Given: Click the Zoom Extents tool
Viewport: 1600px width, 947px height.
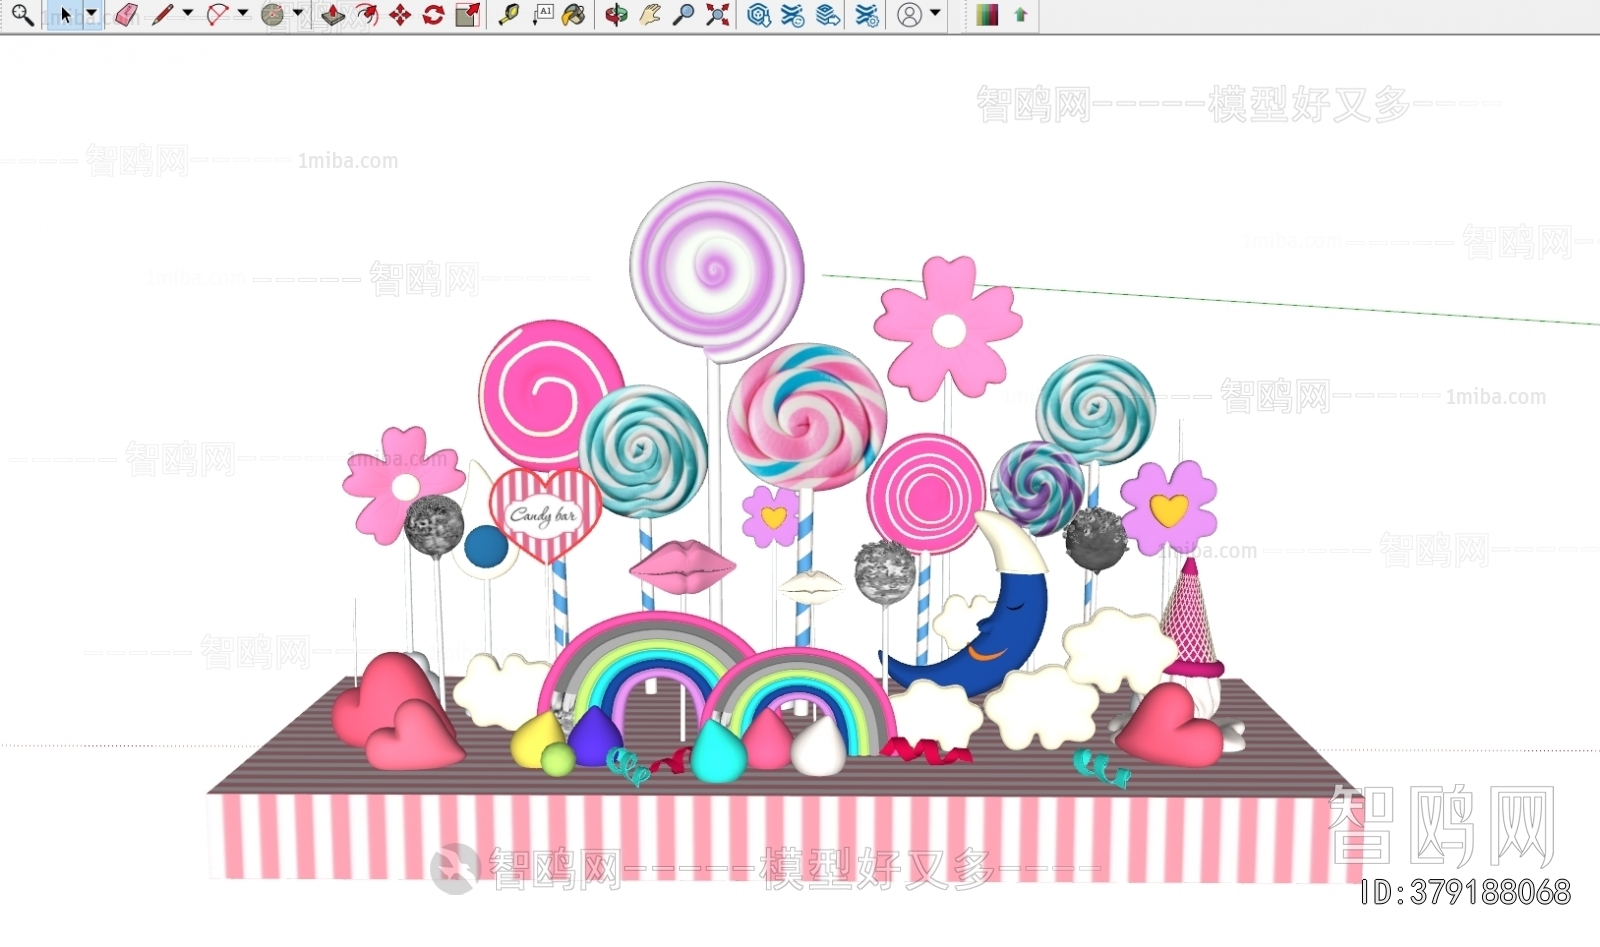Looking at the screenshot, I should coord(717,15).
